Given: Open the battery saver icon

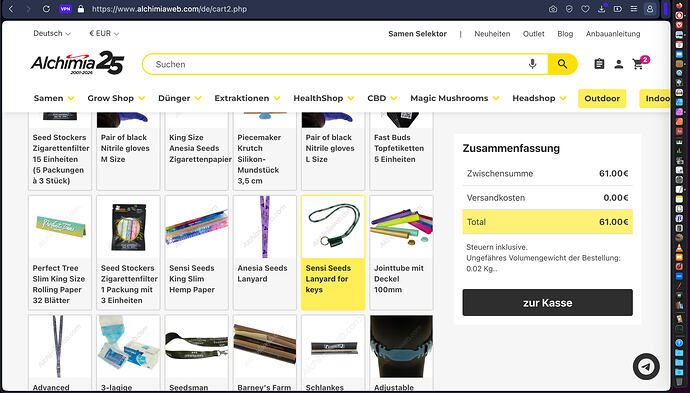Looking at the screenshot, I should pyautogui.click(x=617, y=9).
